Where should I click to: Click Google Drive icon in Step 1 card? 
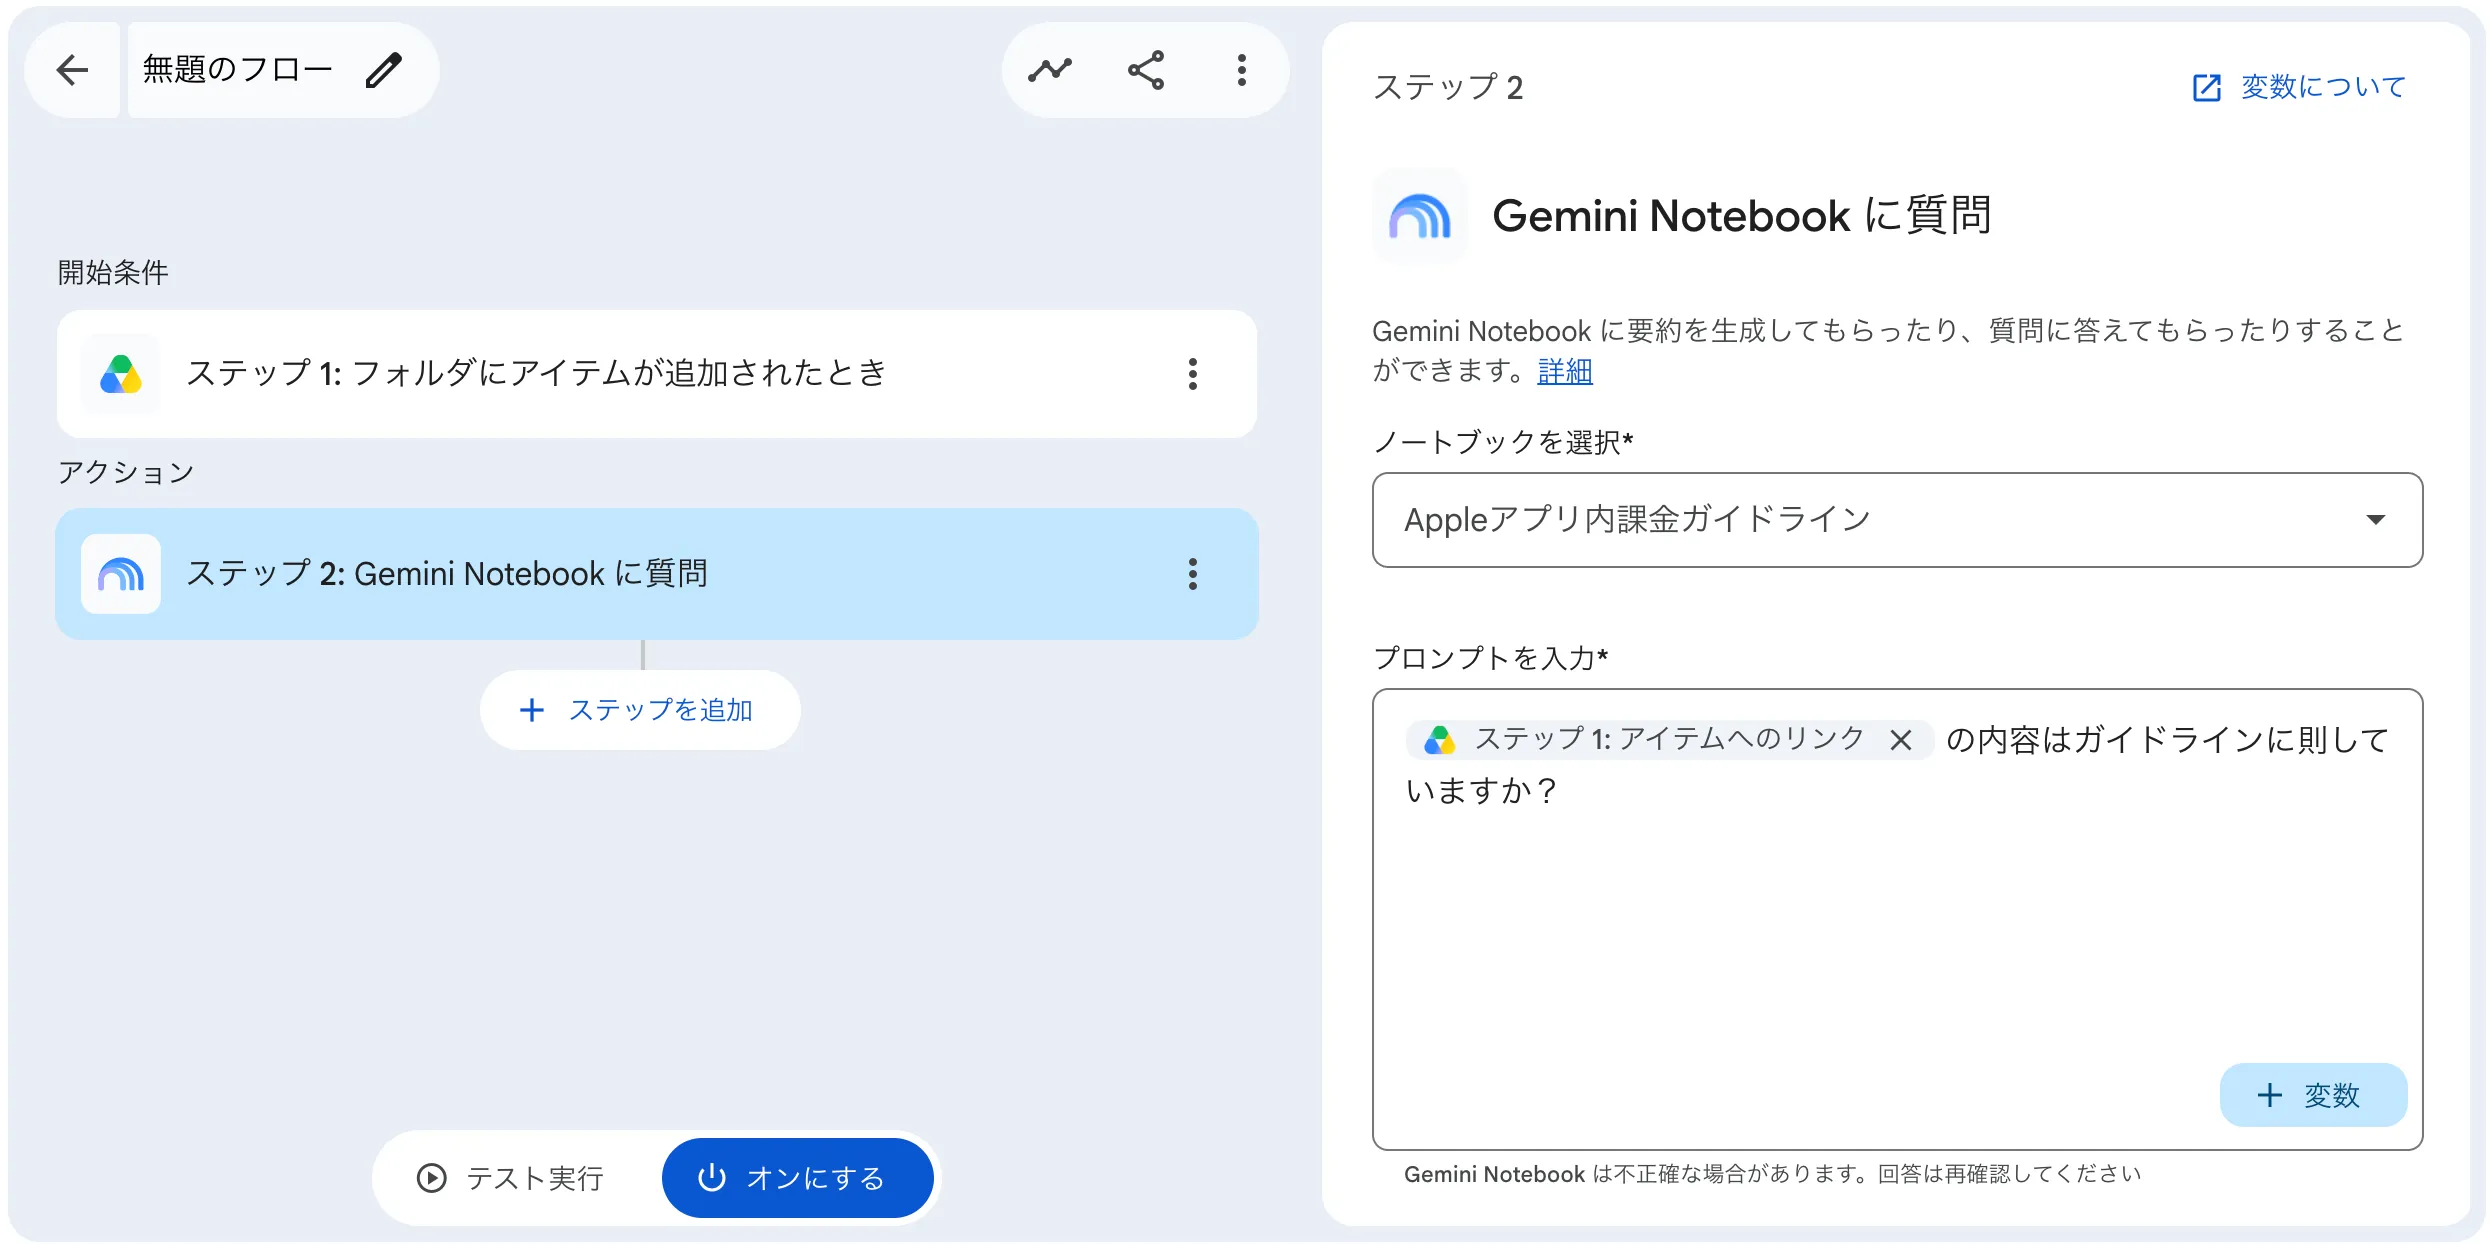pyautogui.click(x=121, y=374)
